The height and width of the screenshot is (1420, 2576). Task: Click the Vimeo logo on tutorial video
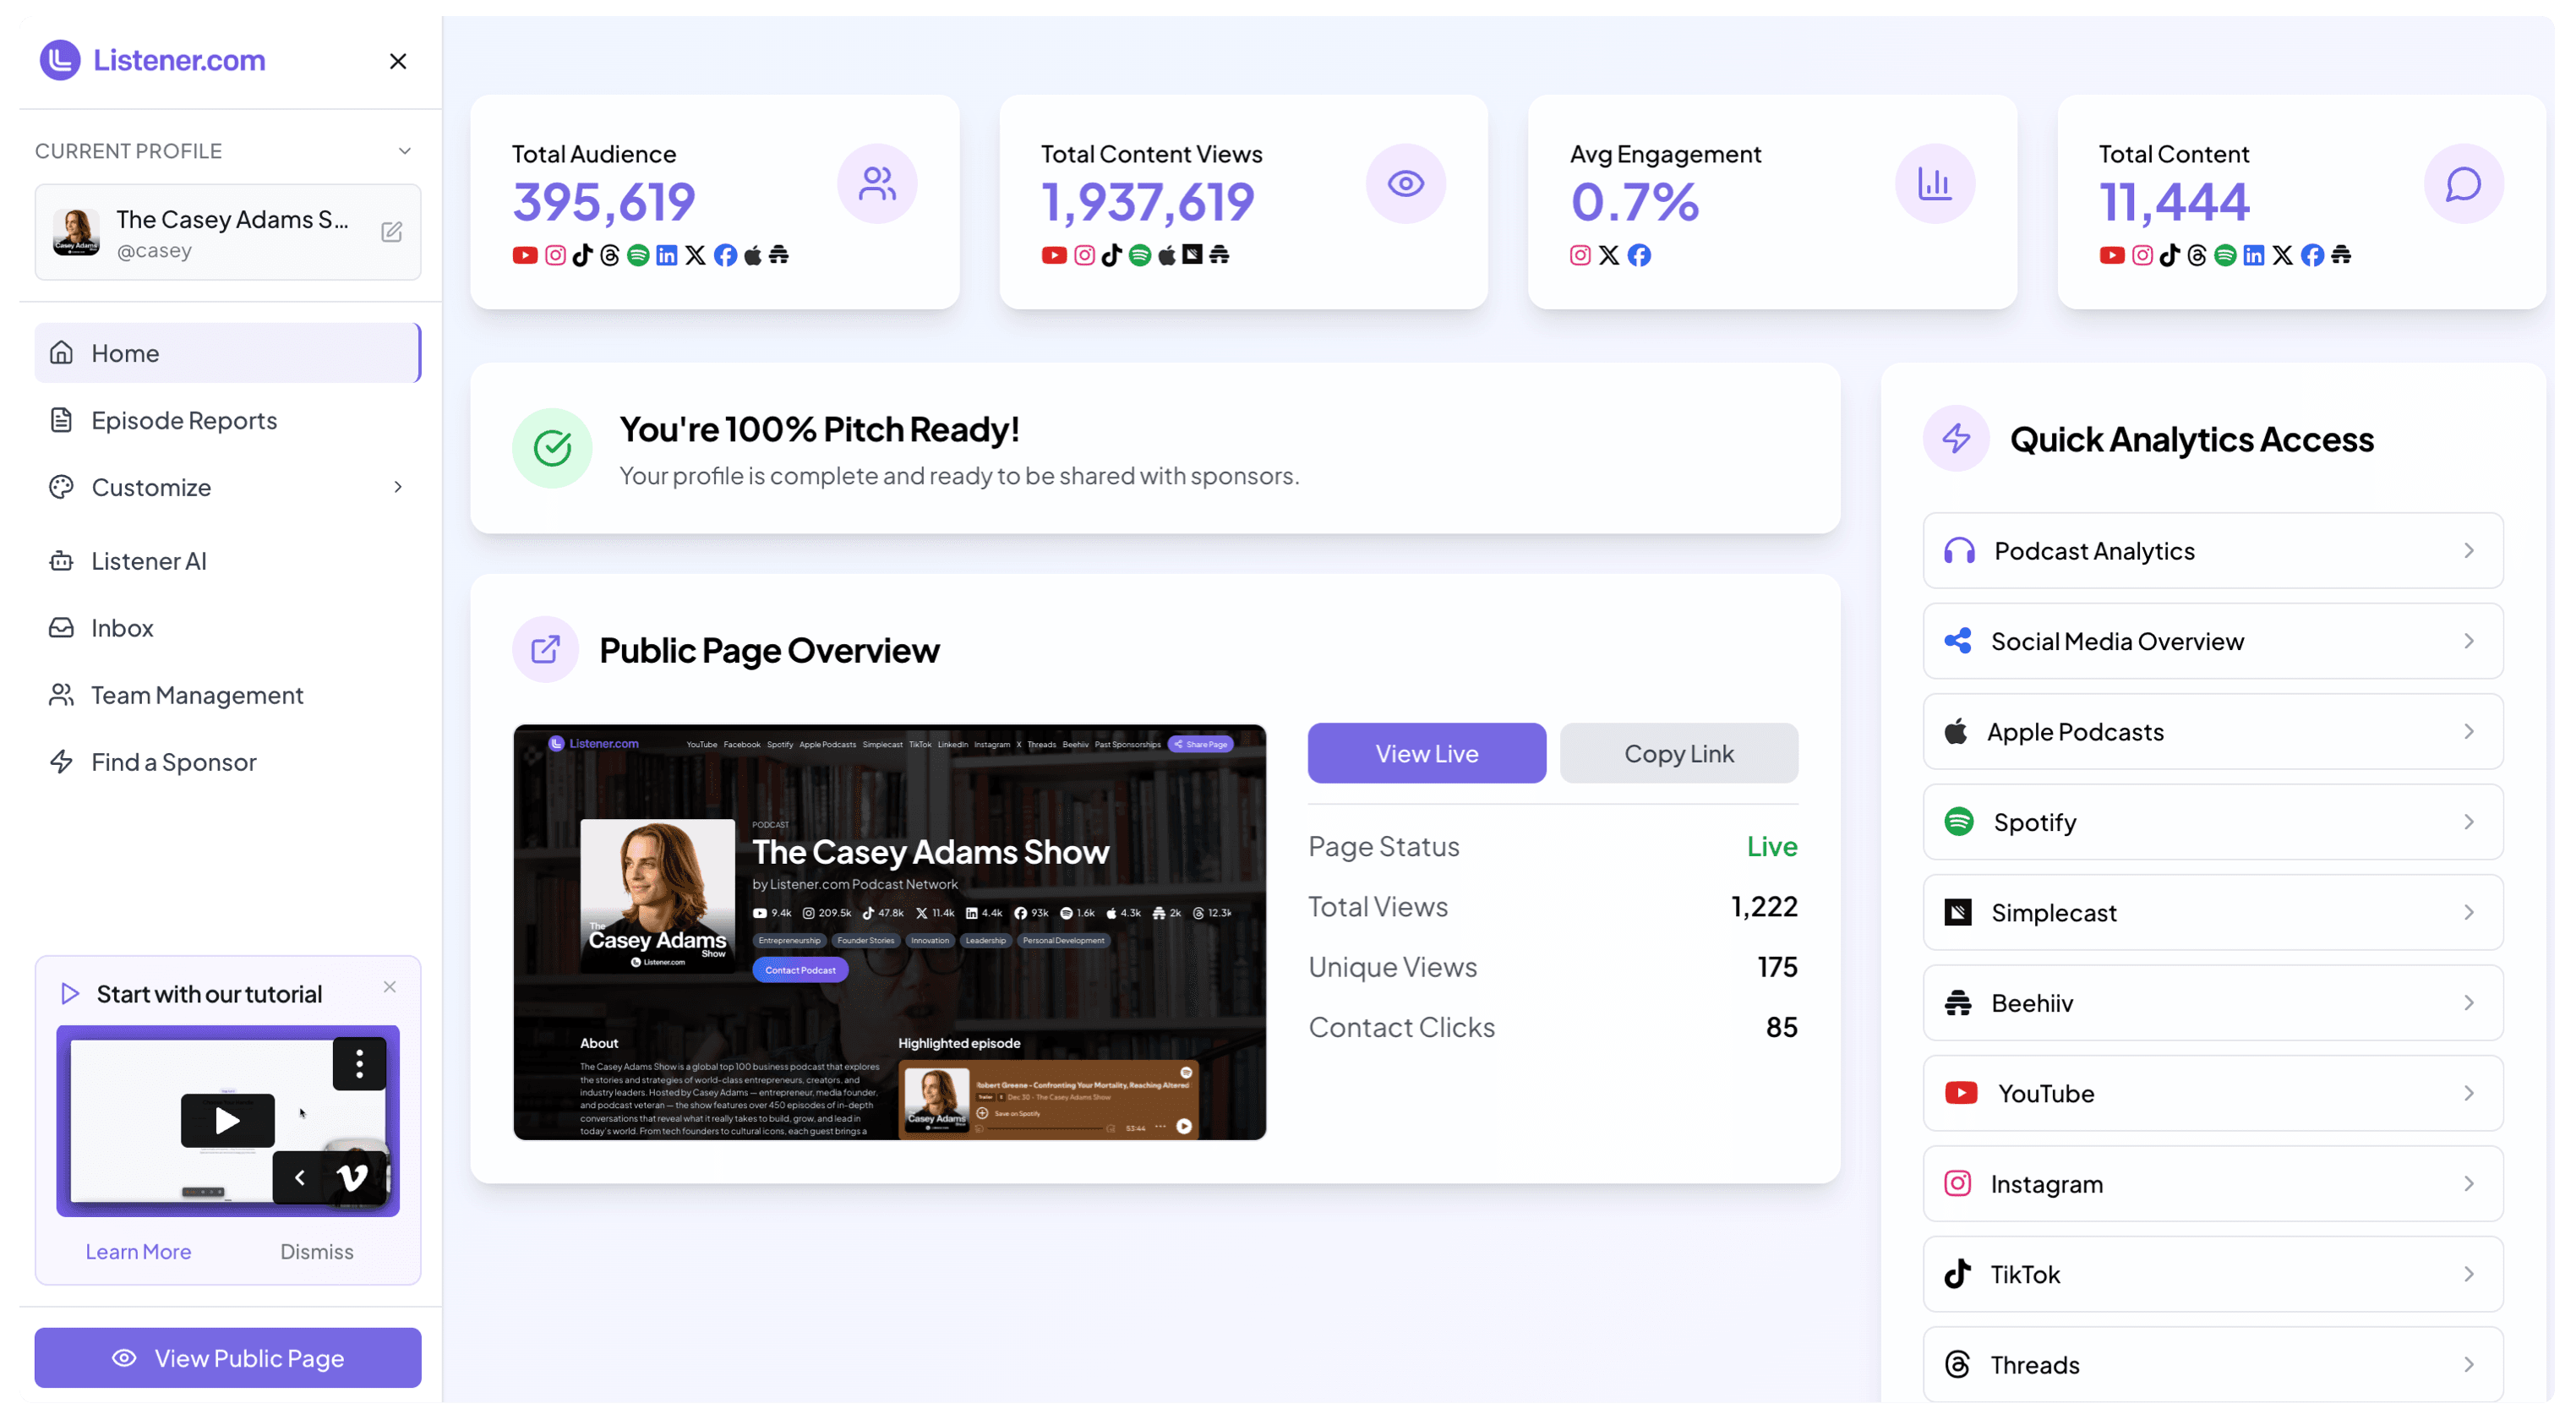click(353, 1177)
